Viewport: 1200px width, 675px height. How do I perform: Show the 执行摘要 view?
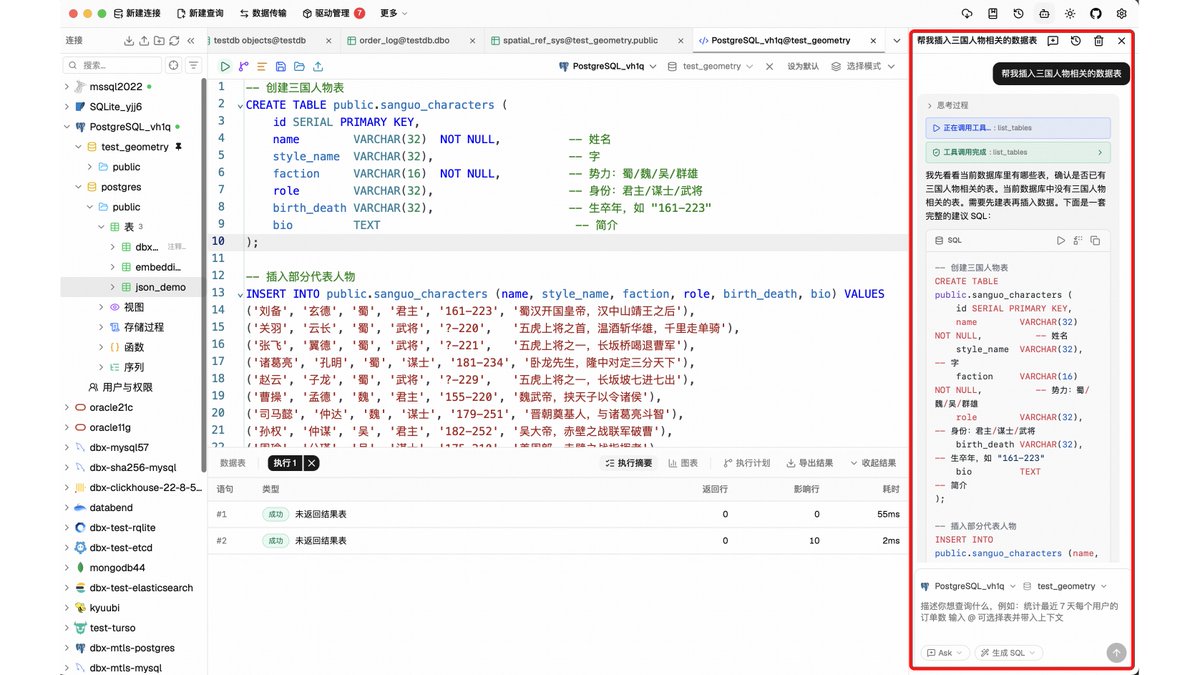tap(629, 463)
